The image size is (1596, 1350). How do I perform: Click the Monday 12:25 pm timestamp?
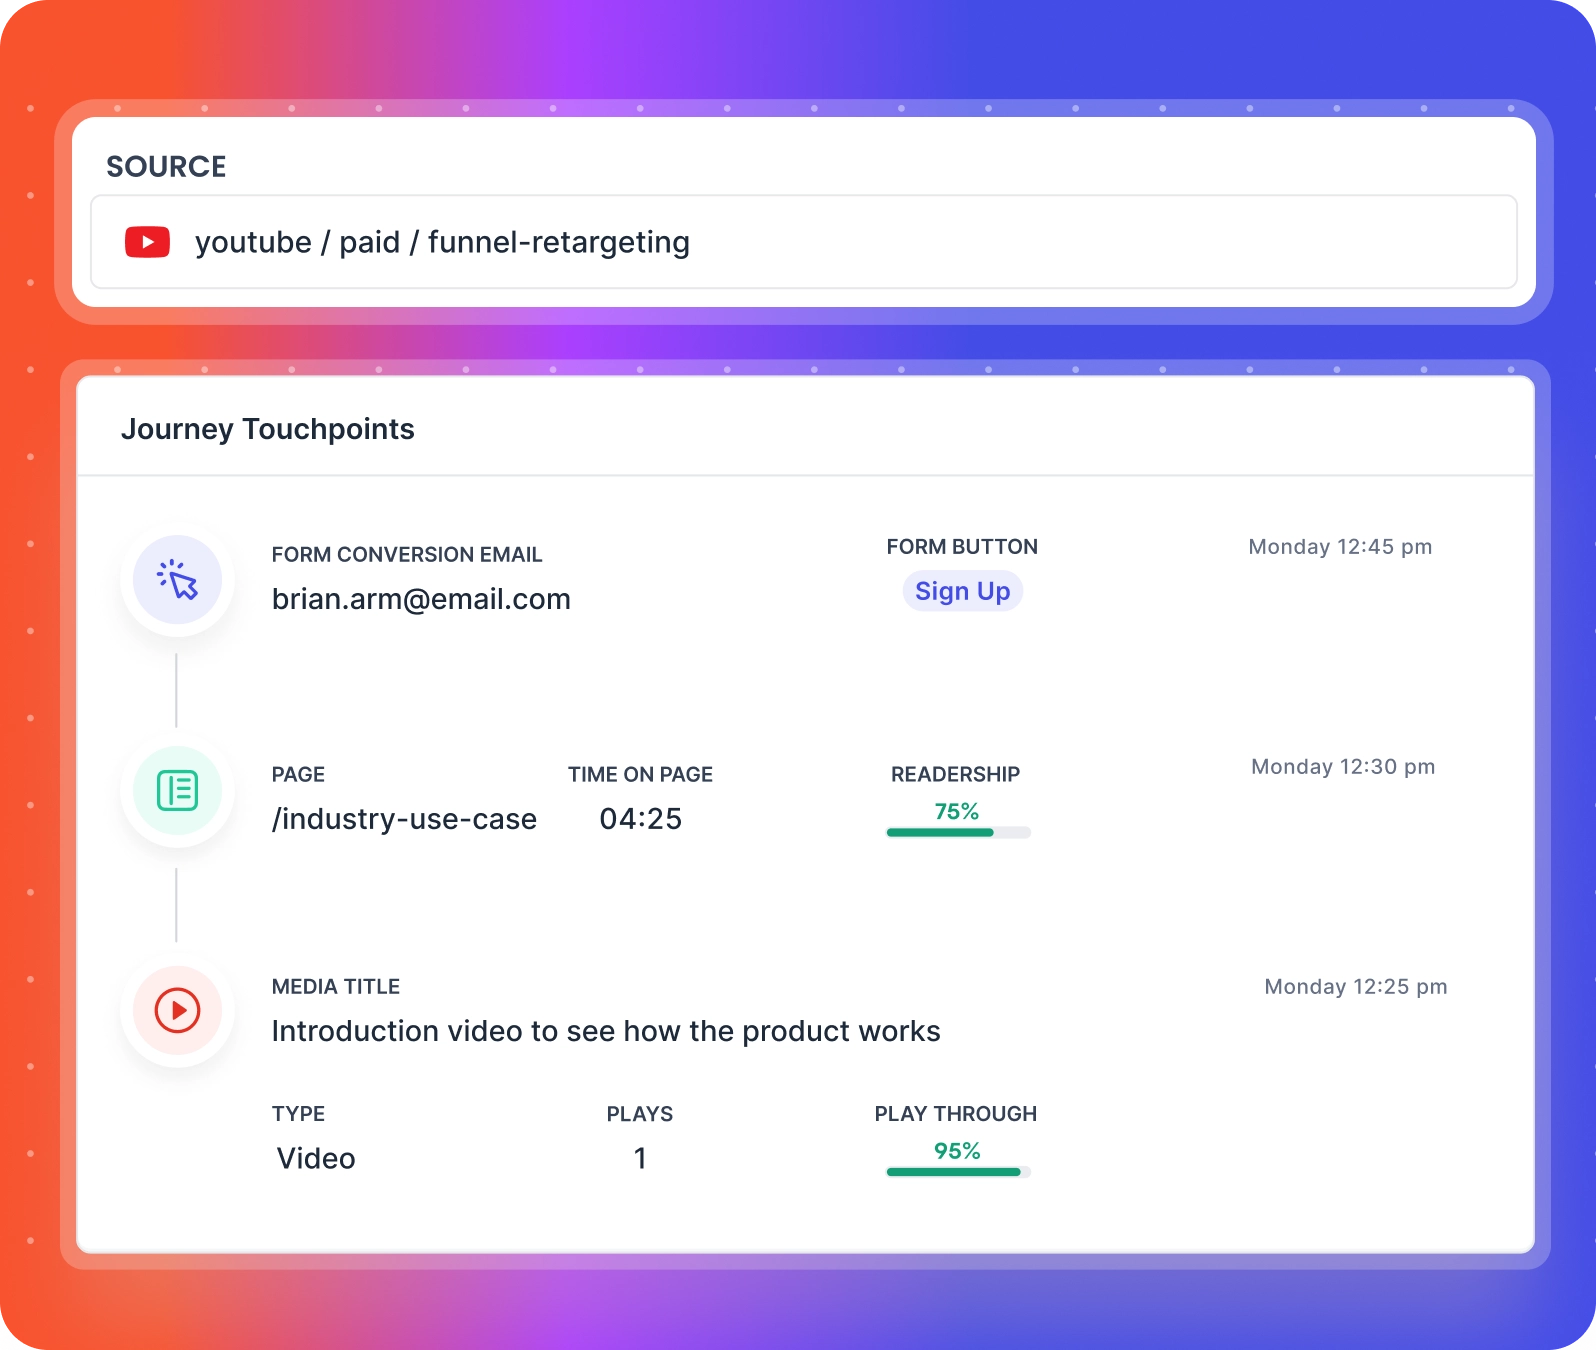point(1355,987)
